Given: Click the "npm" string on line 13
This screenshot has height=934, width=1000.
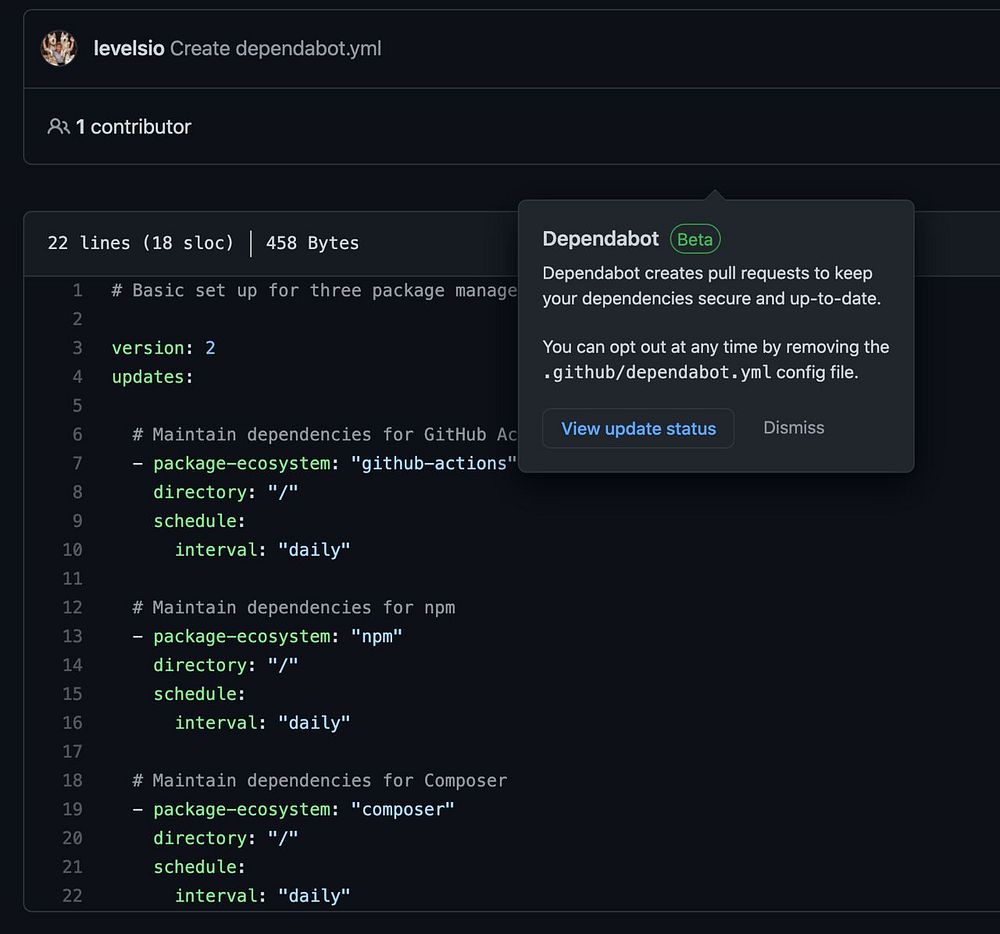Looking at the screenshot, I should click(376, 636).
